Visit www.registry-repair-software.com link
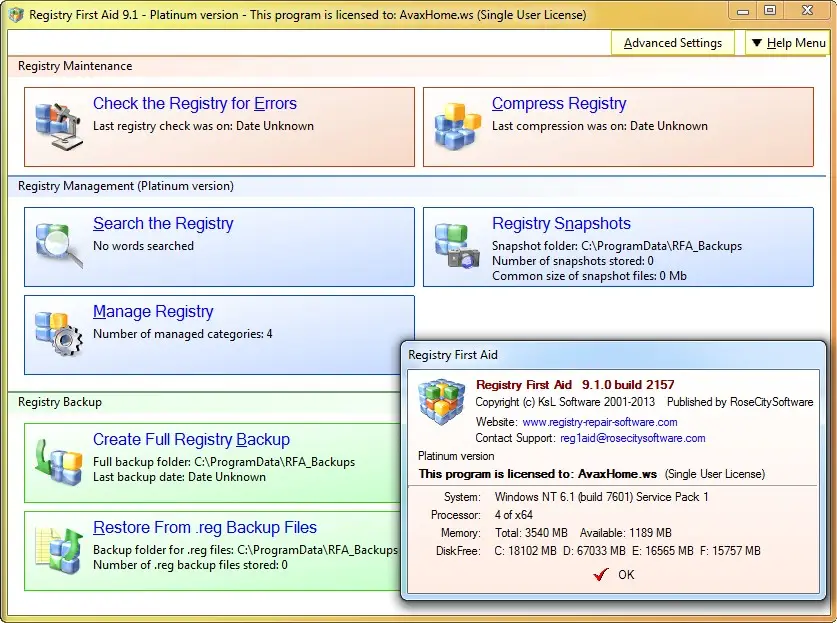The width and height of the screenshot is (837, 623). coord(600,422)
